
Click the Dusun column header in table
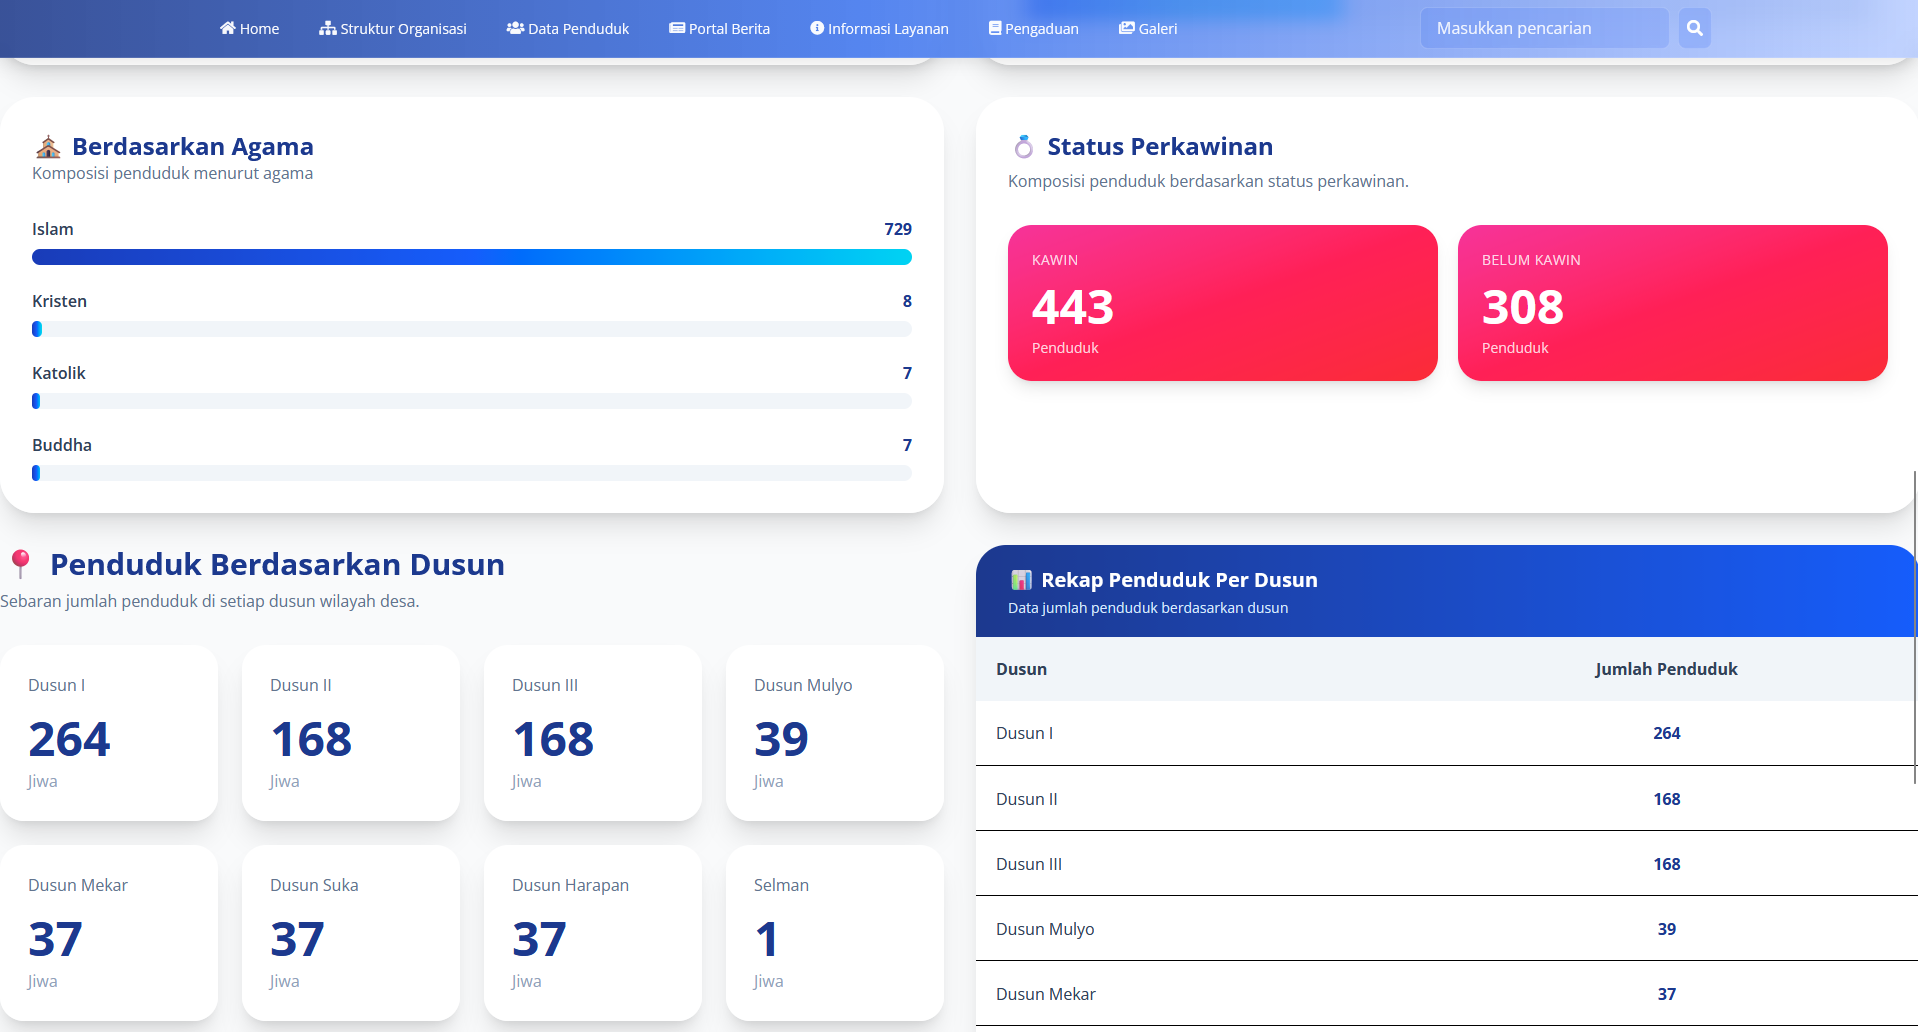[x=1021, y=669]
